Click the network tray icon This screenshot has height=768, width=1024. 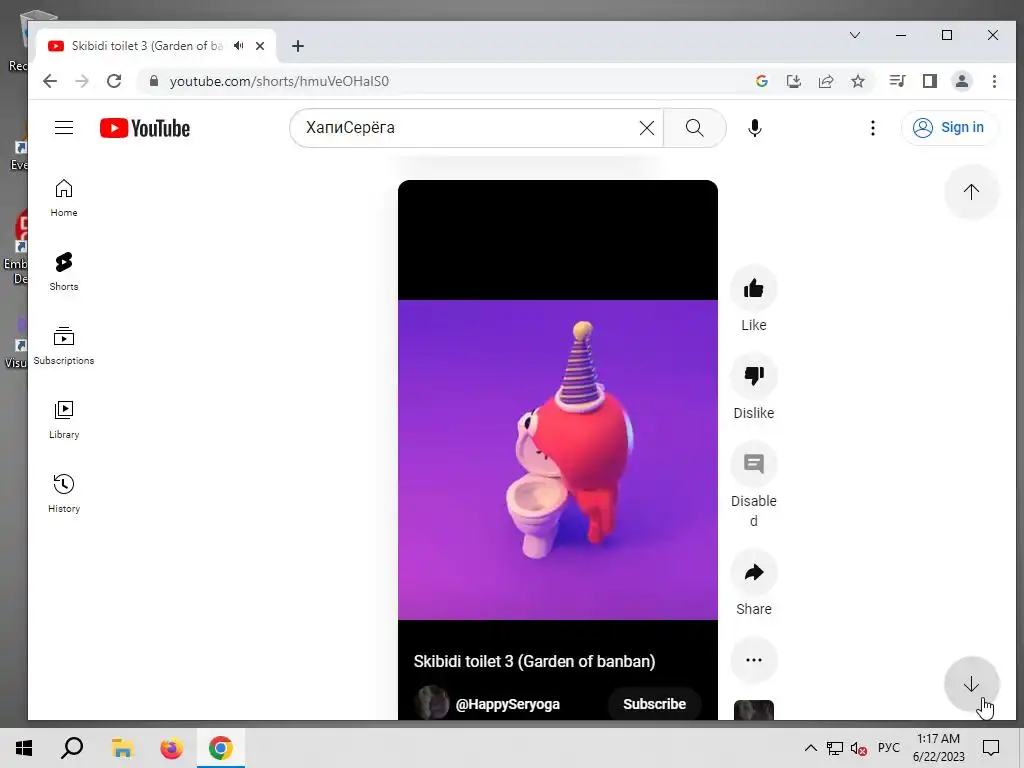834,748
